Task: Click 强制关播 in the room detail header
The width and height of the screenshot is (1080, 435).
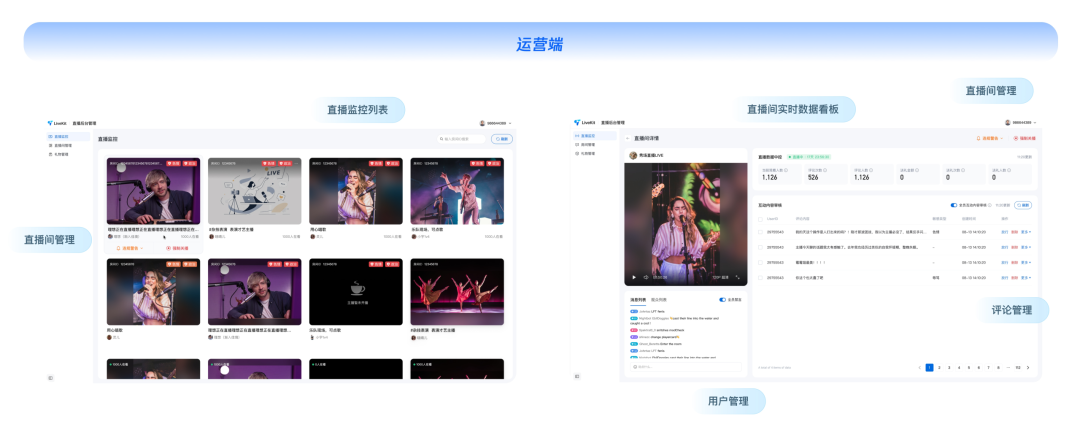Action: point(1024,138)
